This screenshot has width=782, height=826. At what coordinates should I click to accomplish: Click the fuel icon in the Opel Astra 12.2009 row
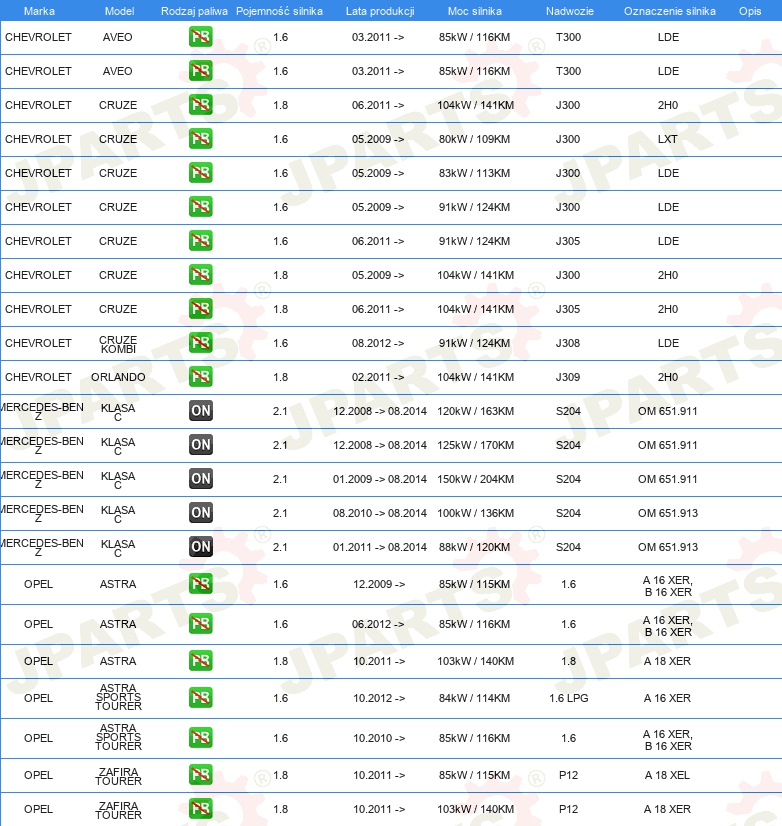pos(201,584)
